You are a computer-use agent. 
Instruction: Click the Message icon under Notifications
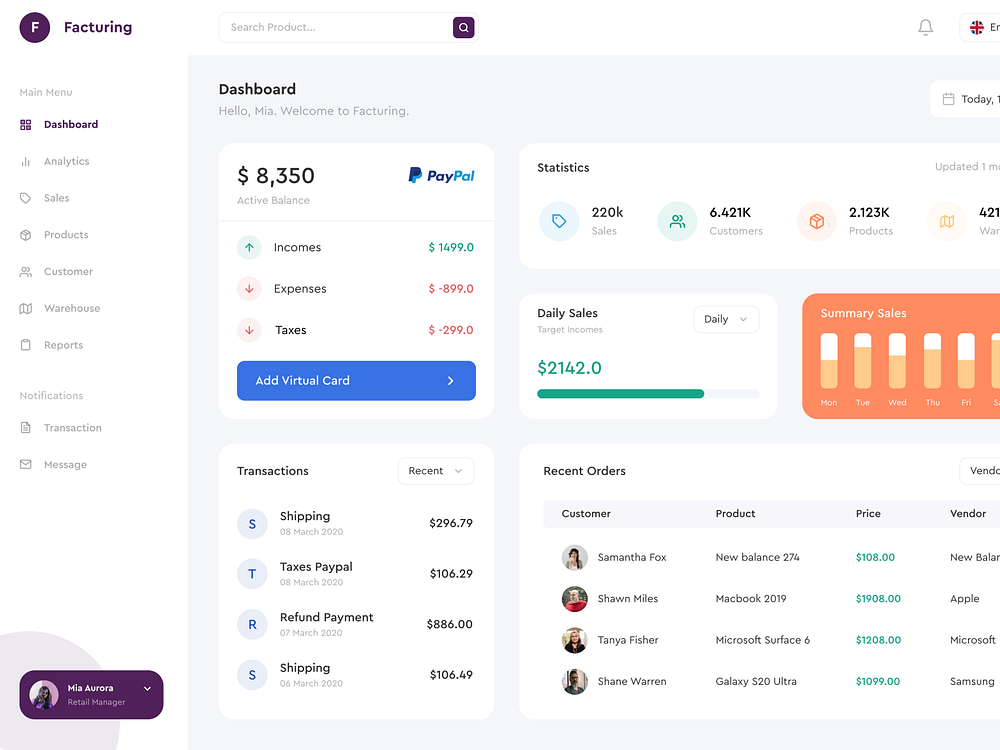coord(25,464)
